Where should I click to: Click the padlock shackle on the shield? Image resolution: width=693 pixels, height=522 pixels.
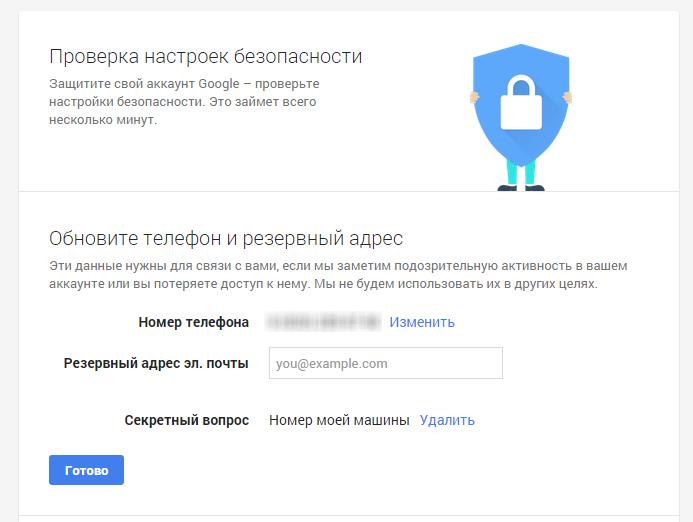(x=521, y=85)
